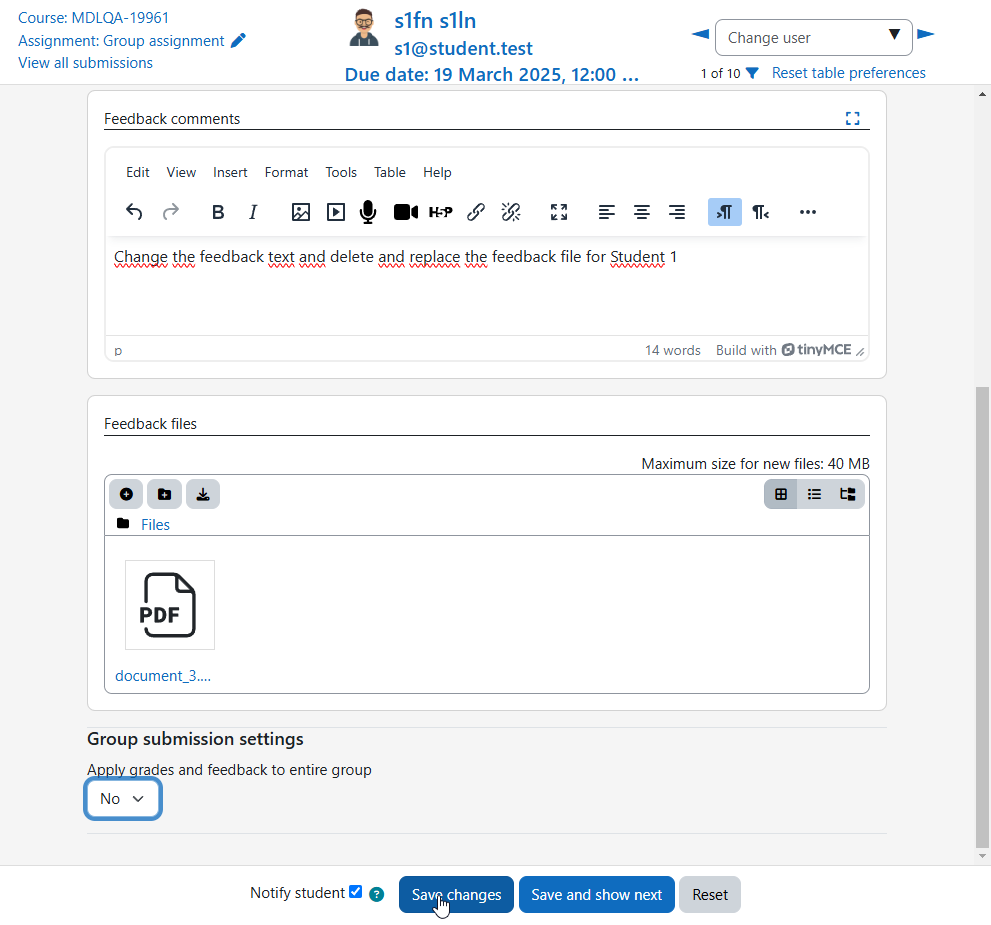The width and height of the screenshot is (991, 925).
Task: Open the Table menu
Action: 390,172
